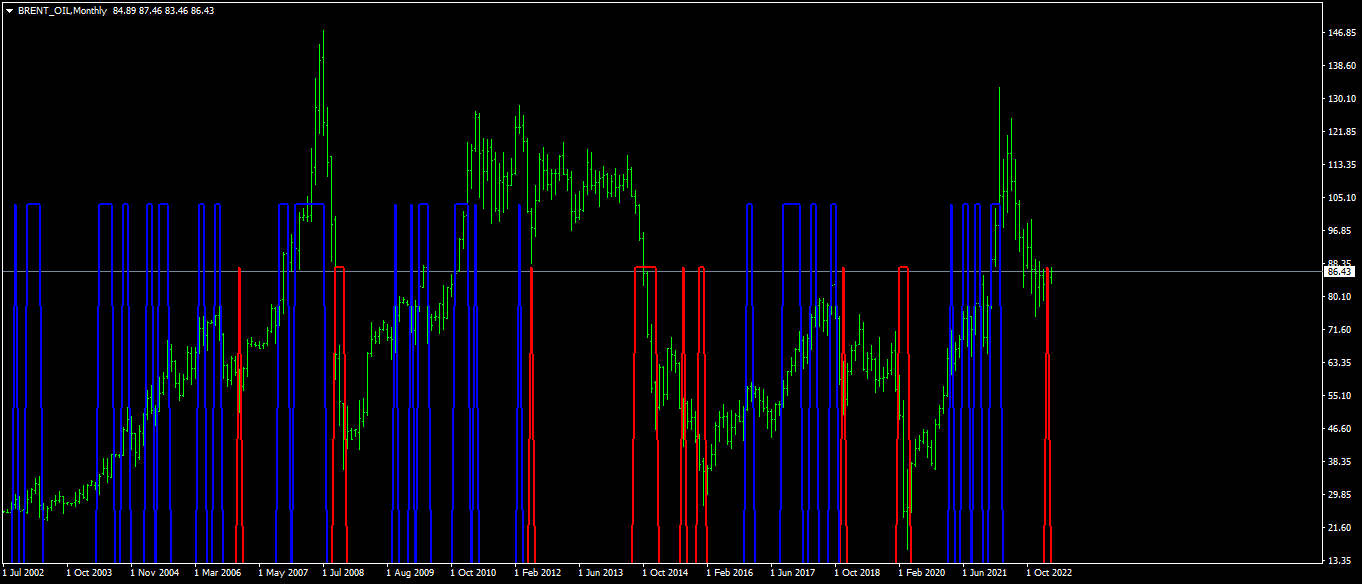Click the 1 Jun 2013 date label
The image size is (1362, 584).
[x=601, y=574]
